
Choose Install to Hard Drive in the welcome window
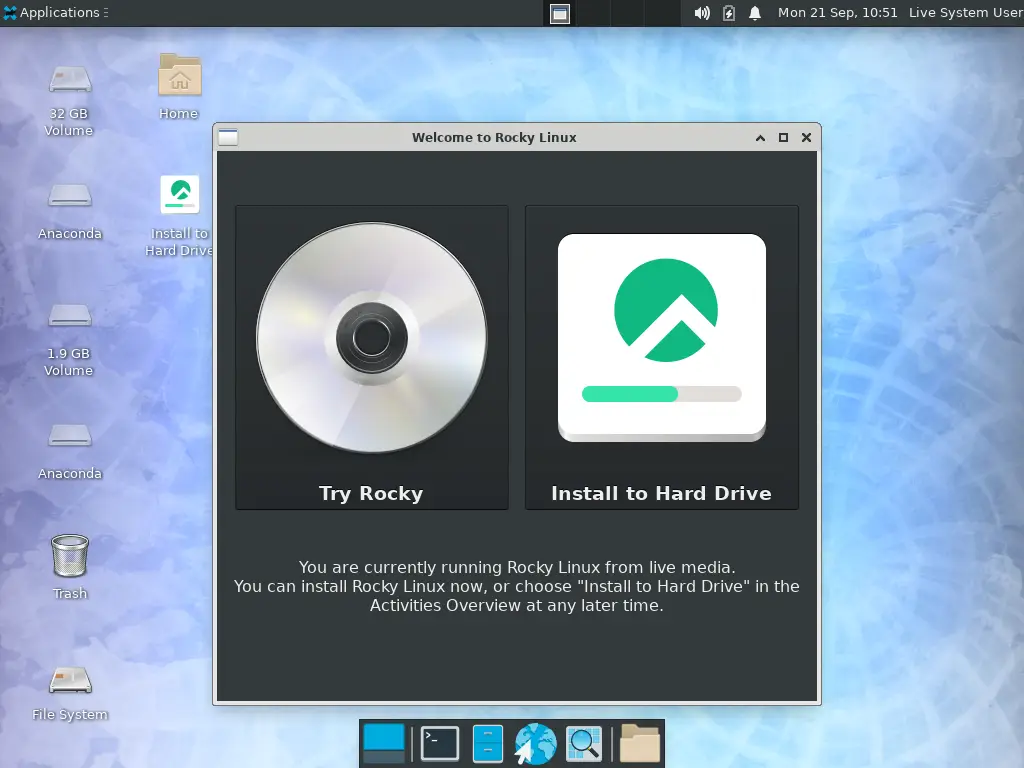(662, 357)
